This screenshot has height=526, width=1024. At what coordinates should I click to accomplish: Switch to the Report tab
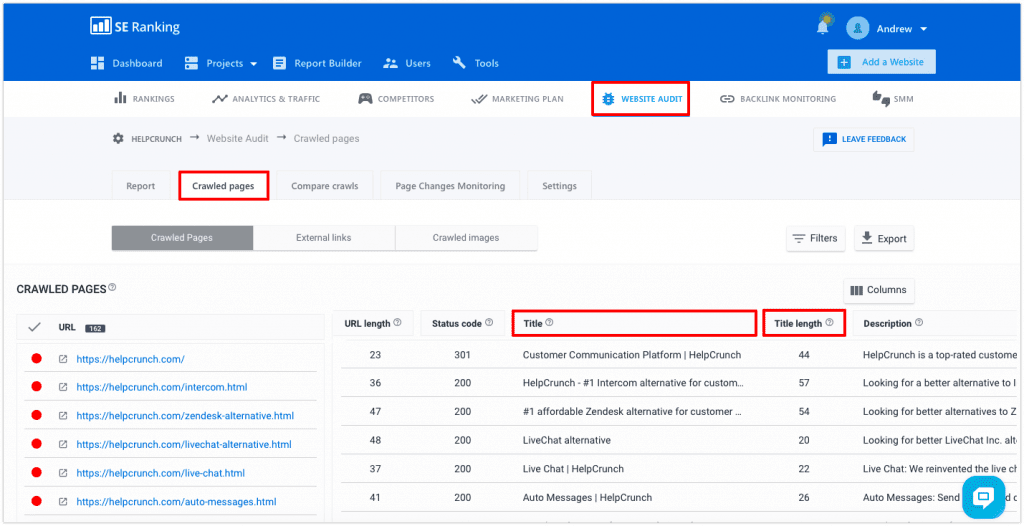[141, 186]
